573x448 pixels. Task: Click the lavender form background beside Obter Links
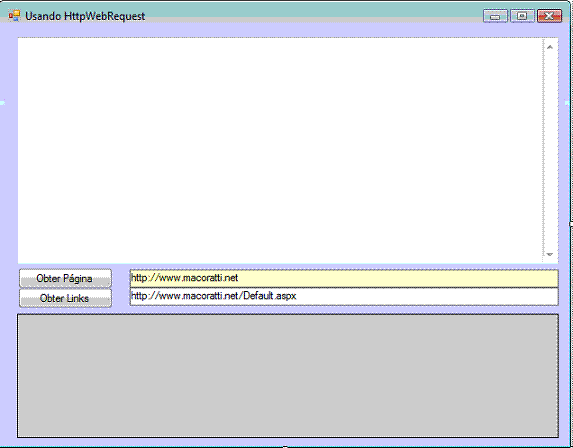[121, 298]
